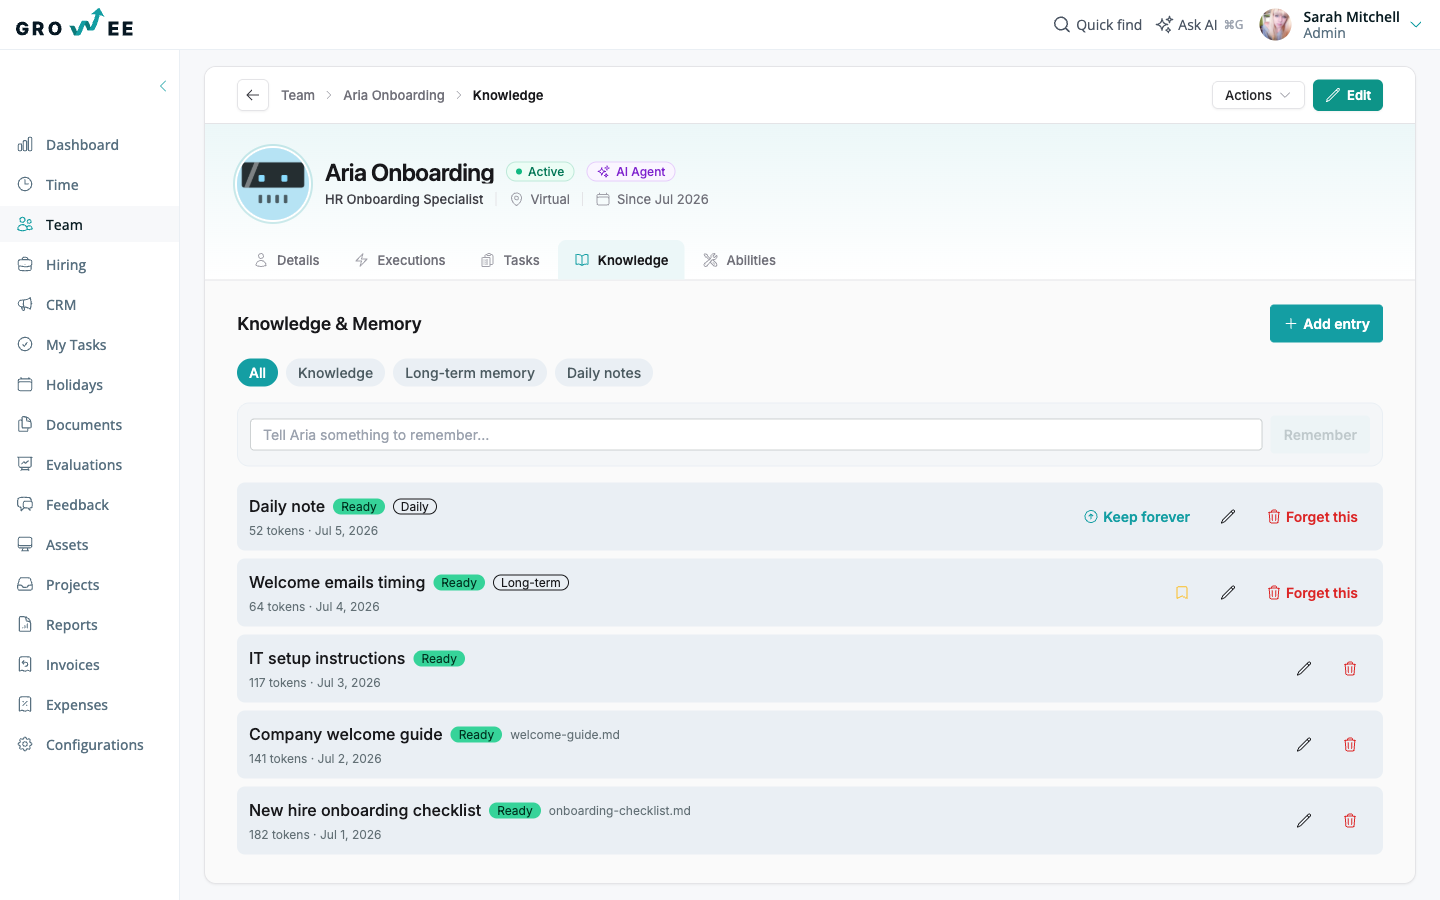Delete IT setup instructions via trash icon

coord(1350,669)
